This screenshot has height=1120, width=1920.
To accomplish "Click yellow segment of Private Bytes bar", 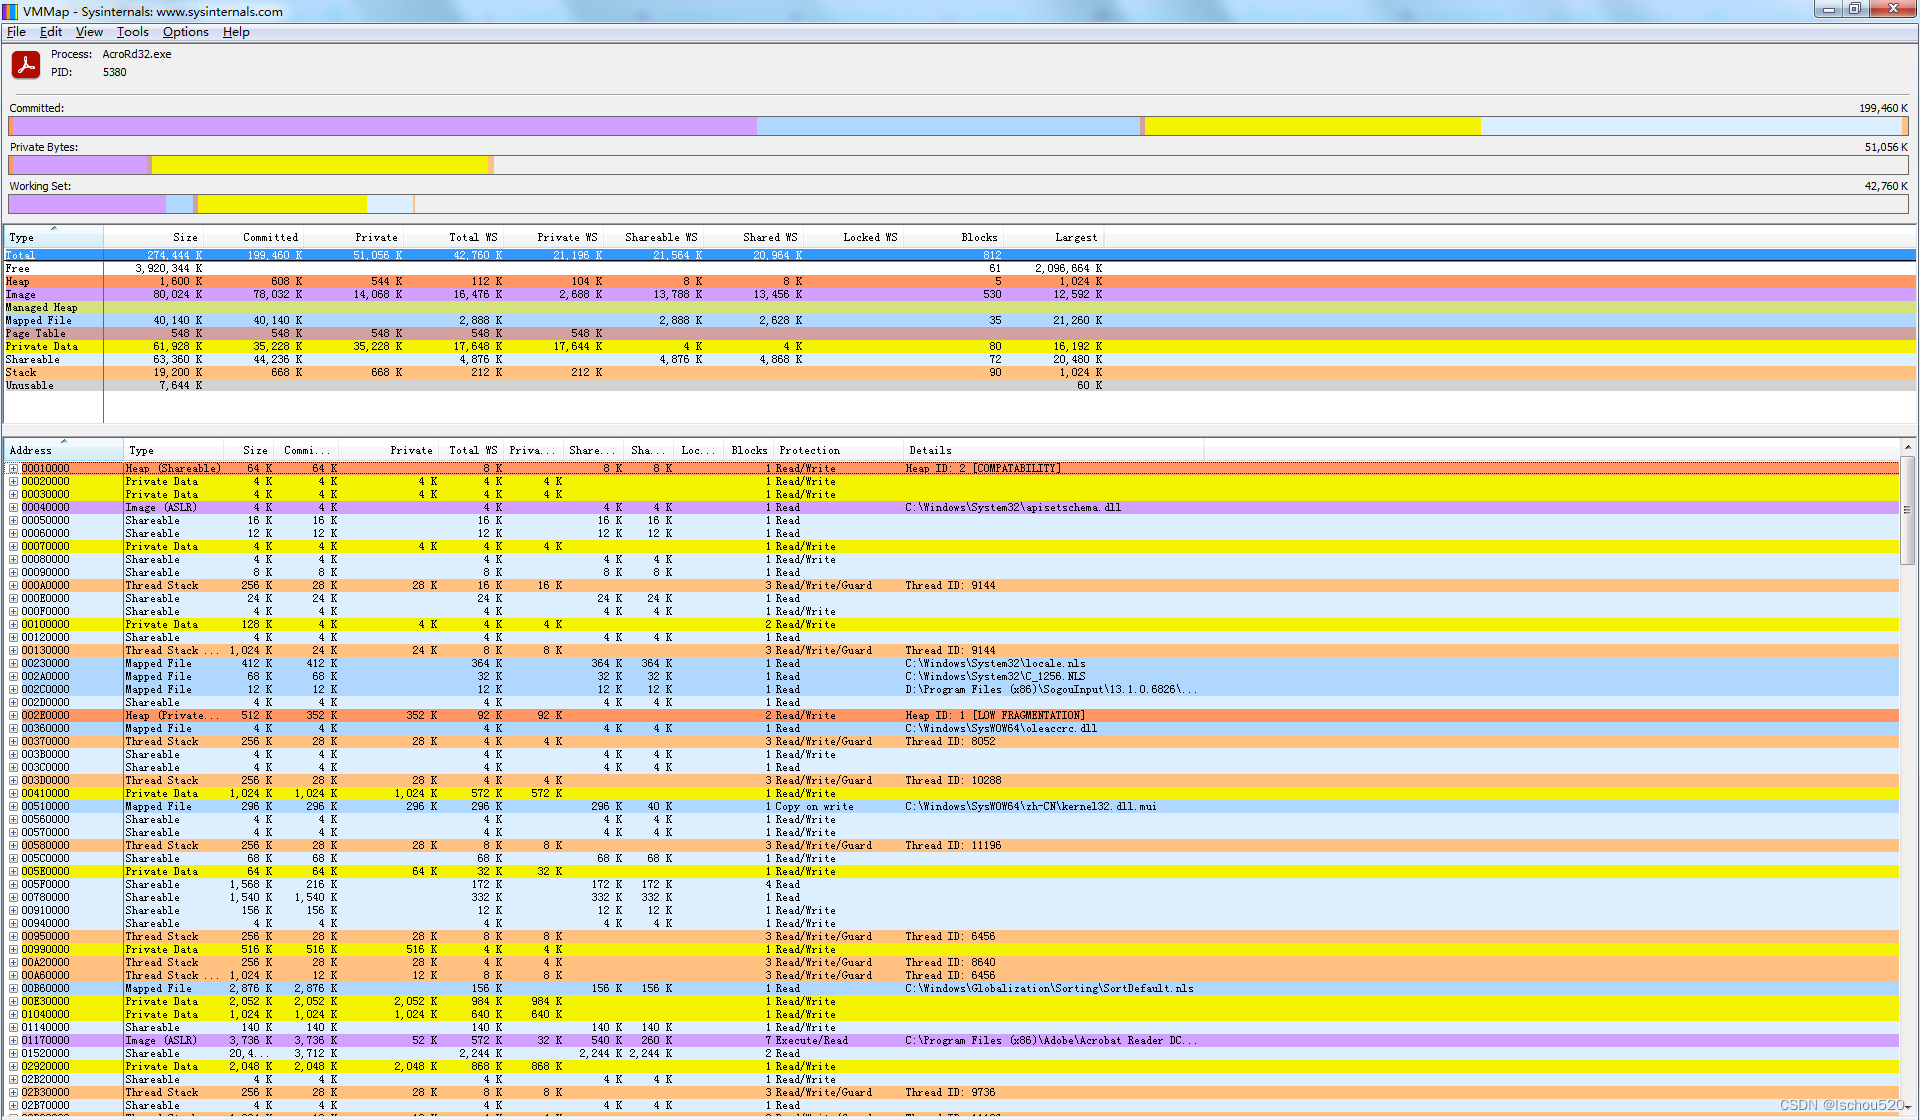I will click(319, 165).
